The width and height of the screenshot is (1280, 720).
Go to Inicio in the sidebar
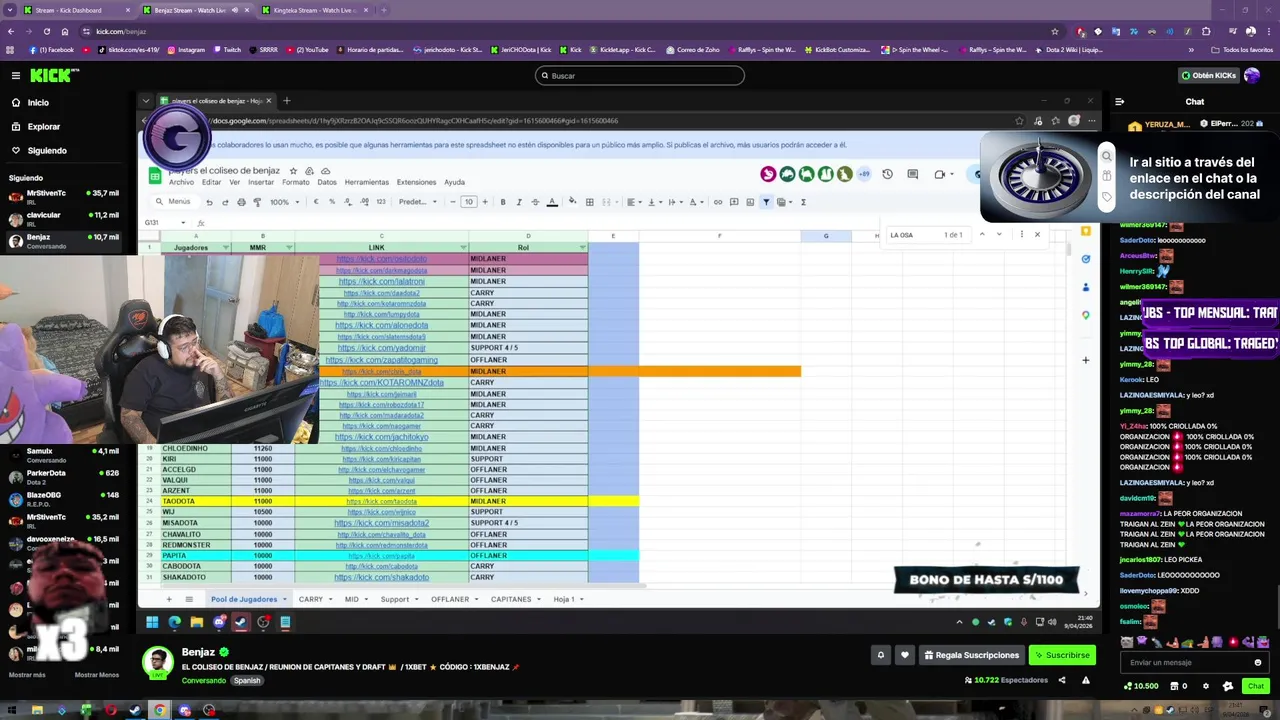(37, 102)
